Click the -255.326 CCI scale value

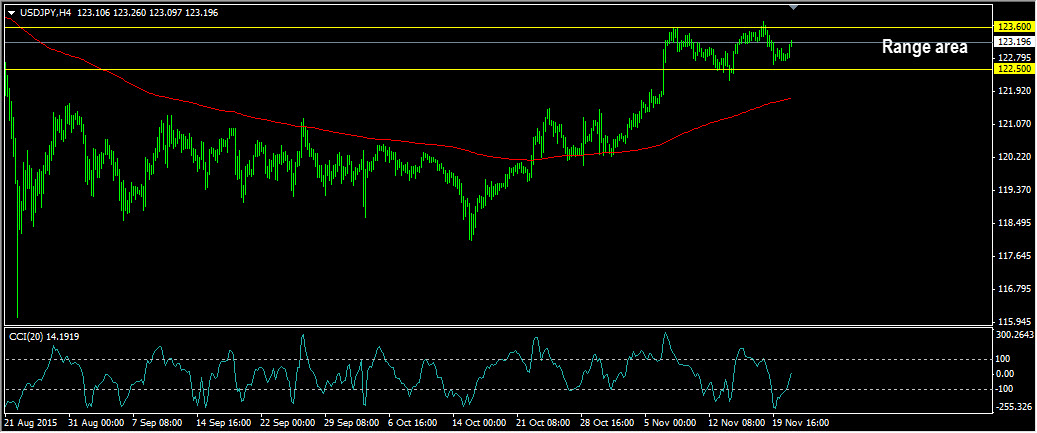[x=1015, y=406]
